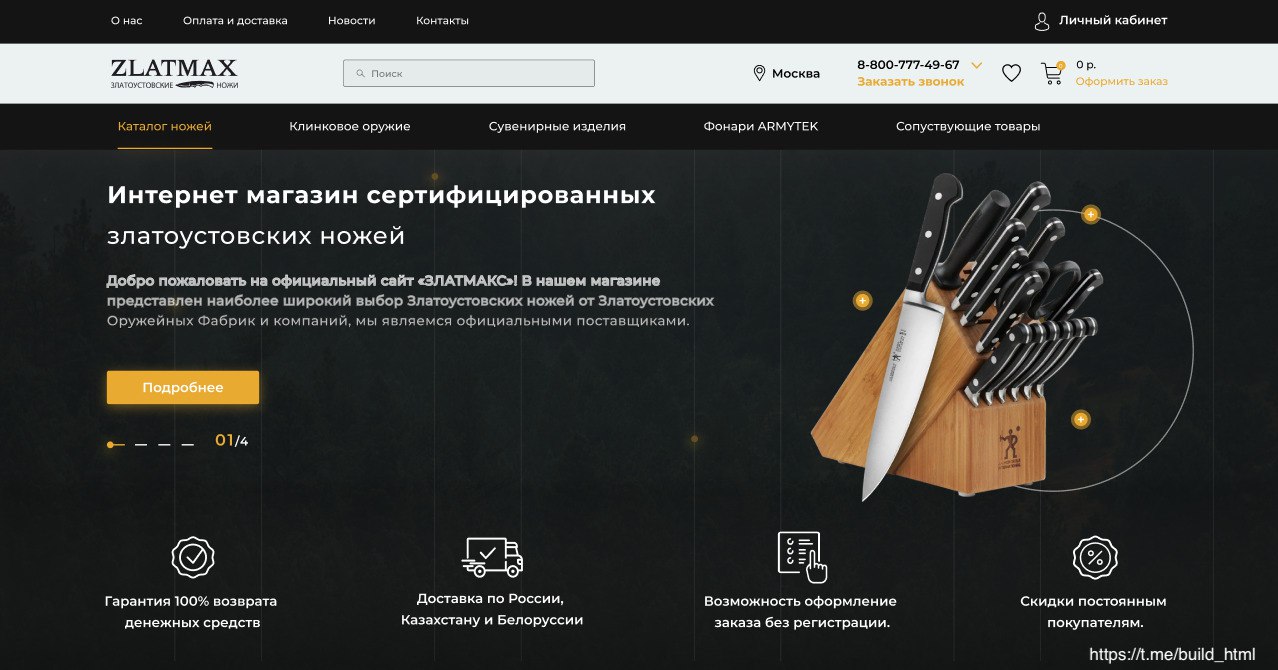Image resolution: width=1278 pixels, height=670 pixels.
Task: Click the guarantee checkmark badge icon
Action: tap(191, 558)
